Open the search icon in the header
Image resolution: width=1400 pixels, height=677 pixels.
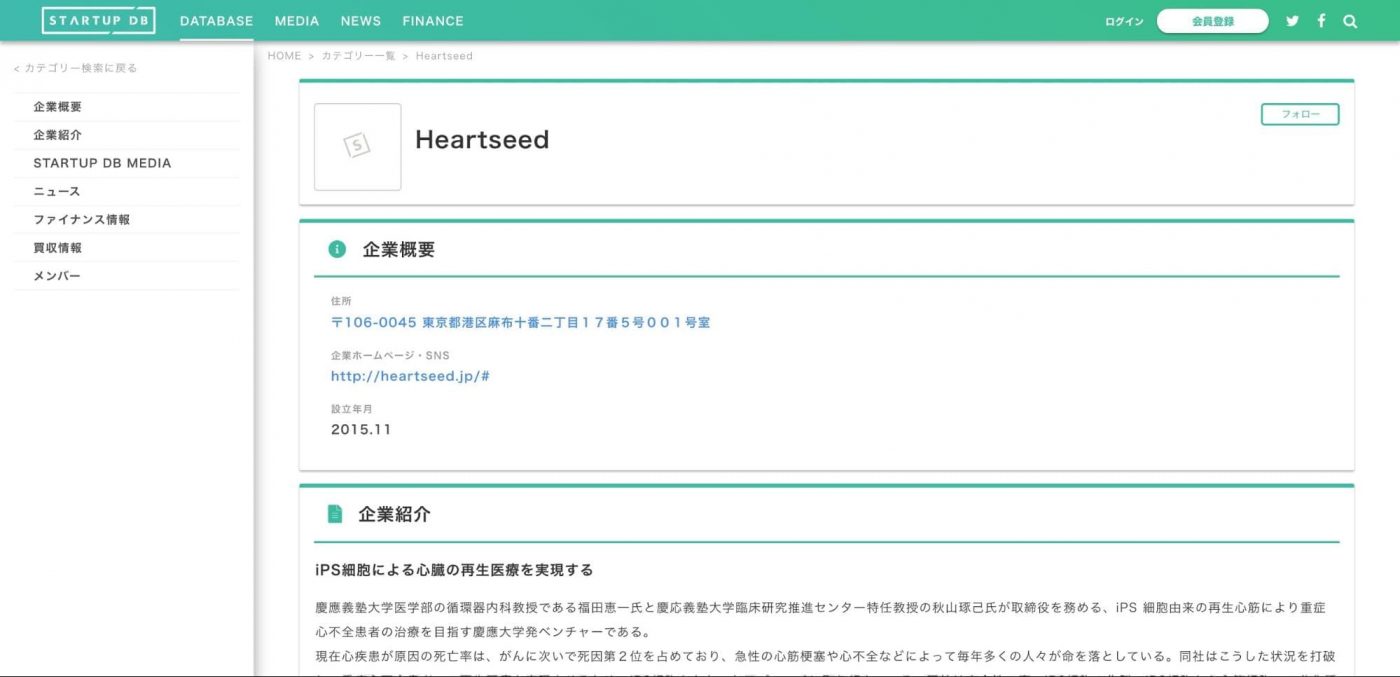click(1349, 20)
